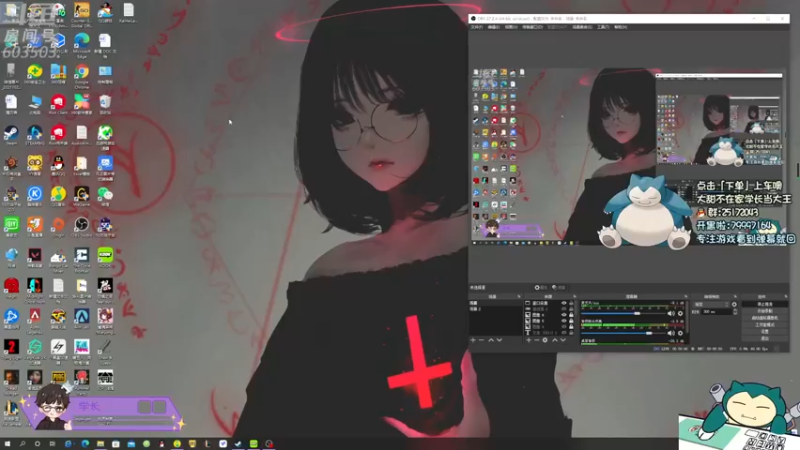
Task: Open the 编辑 menu in OBS
Action: coord(493,27)
